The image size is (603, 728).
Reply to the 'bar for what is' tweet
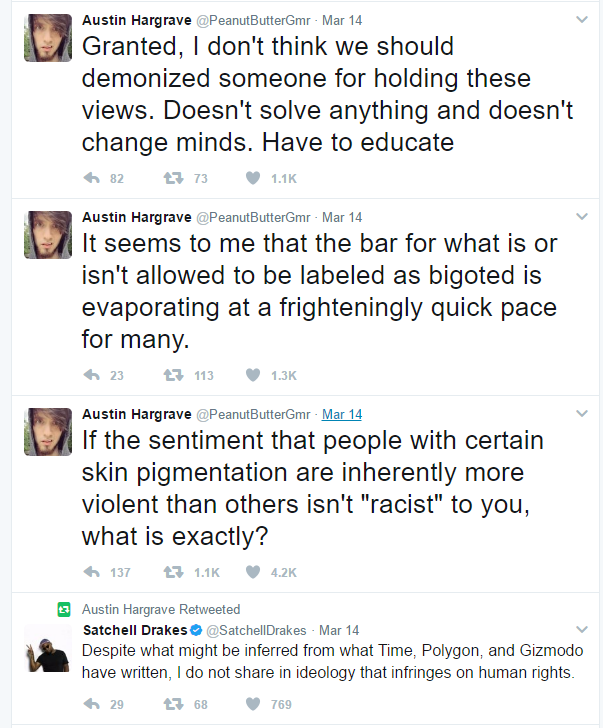click(x=92, y=375)
